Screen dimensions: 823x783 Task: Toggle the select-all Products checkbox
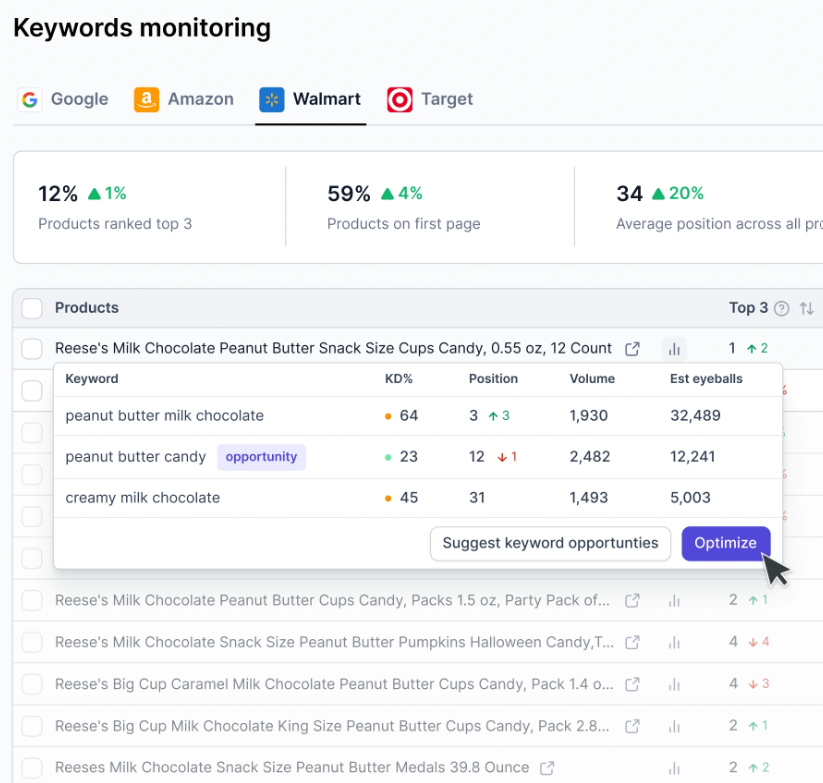point(32,308)
